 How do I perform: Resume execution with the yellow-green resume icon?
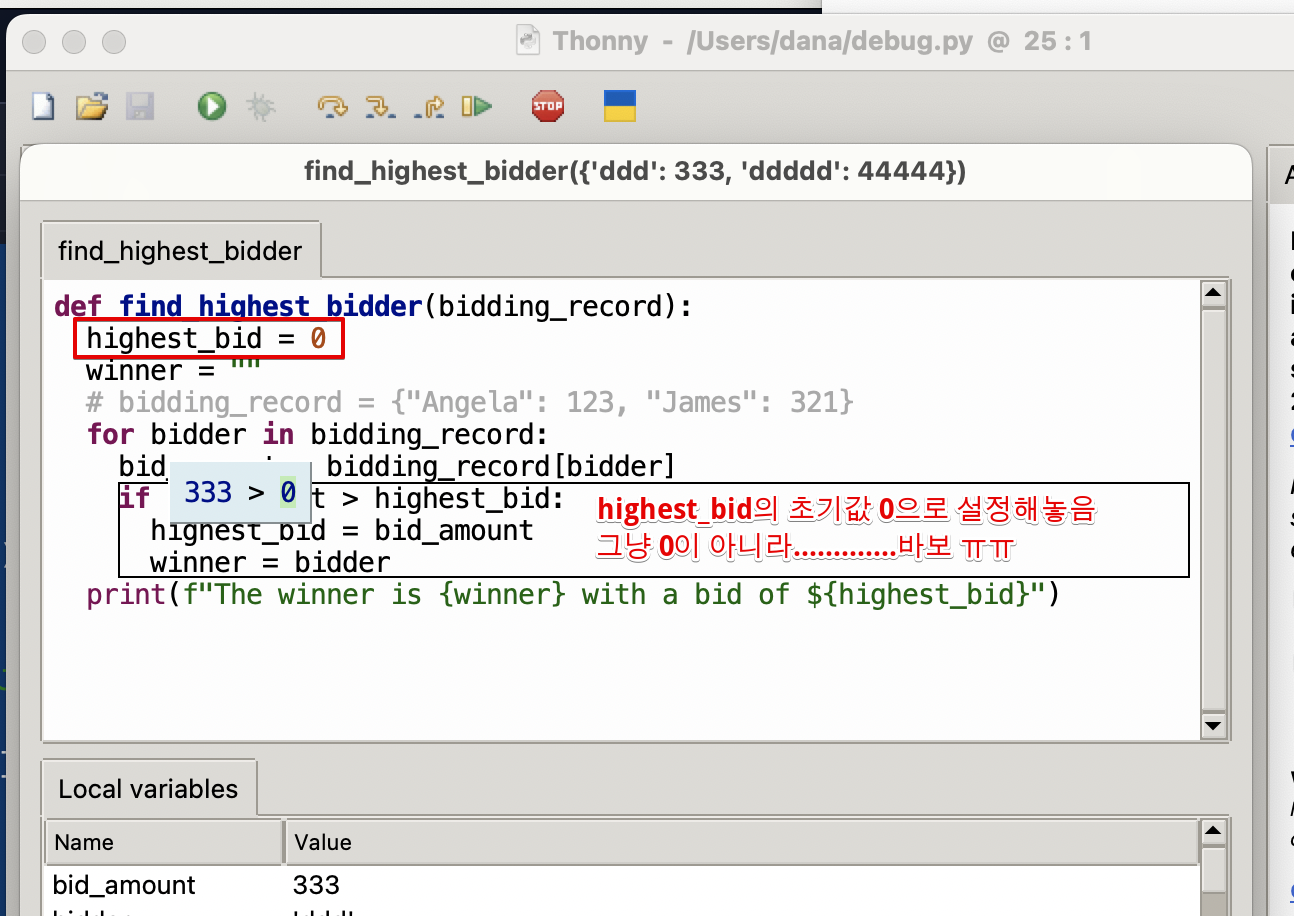(476, 106)
